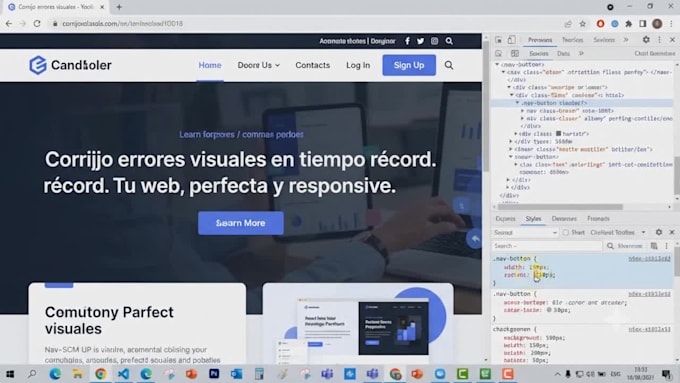Viewport: 680px width, 383px height.
Task: Expand the ihaer class node
Action: [x=511, y=149]
